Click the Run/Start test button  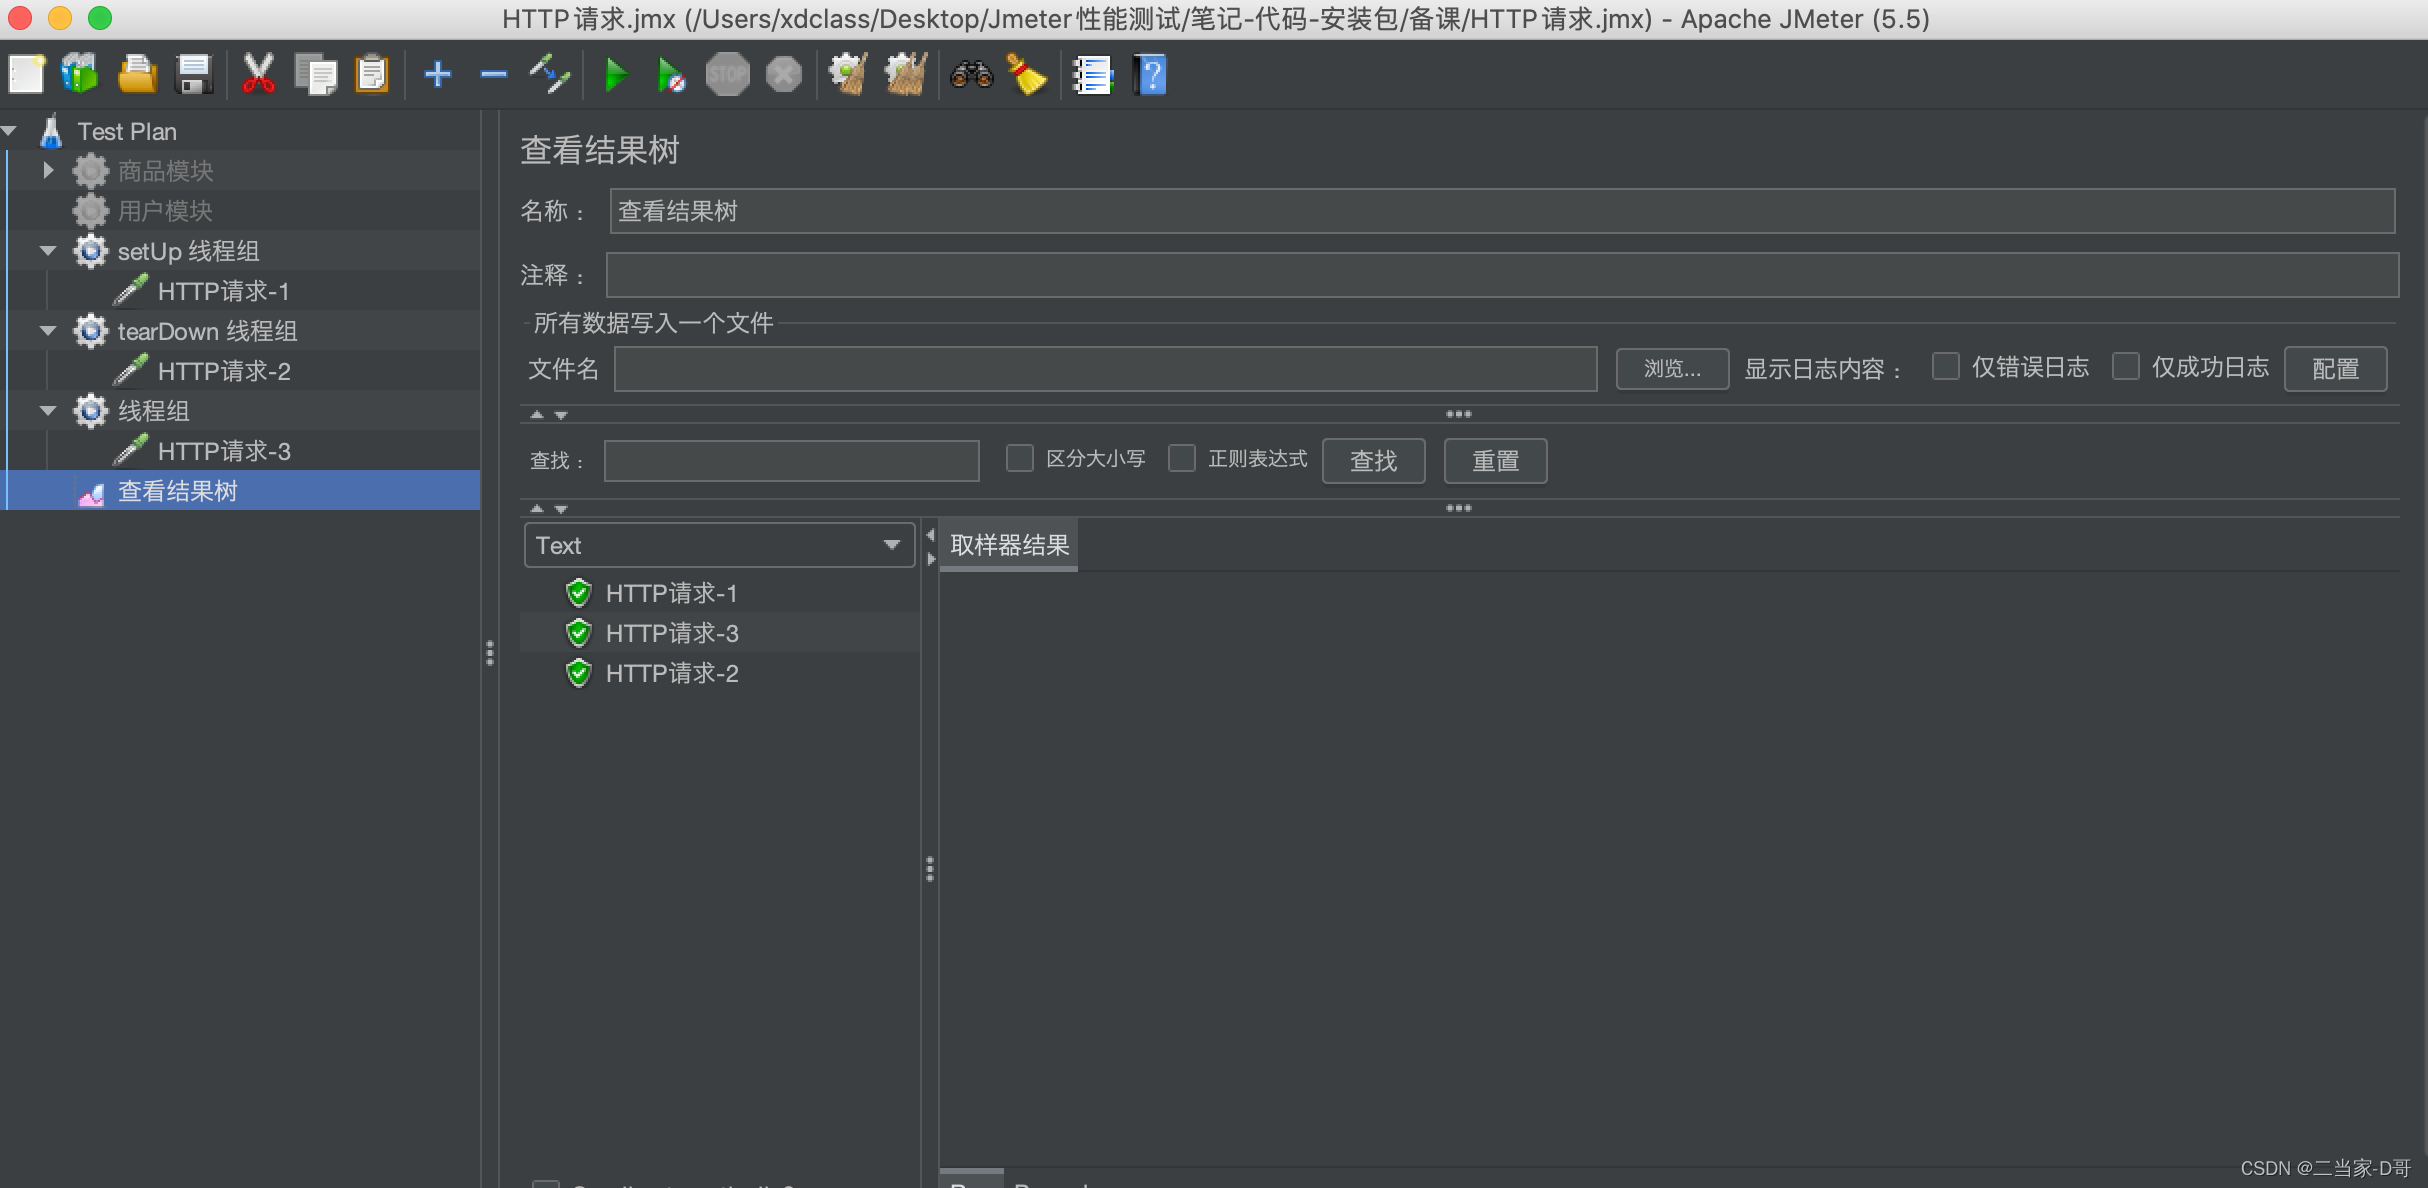[x=615, y=76]
